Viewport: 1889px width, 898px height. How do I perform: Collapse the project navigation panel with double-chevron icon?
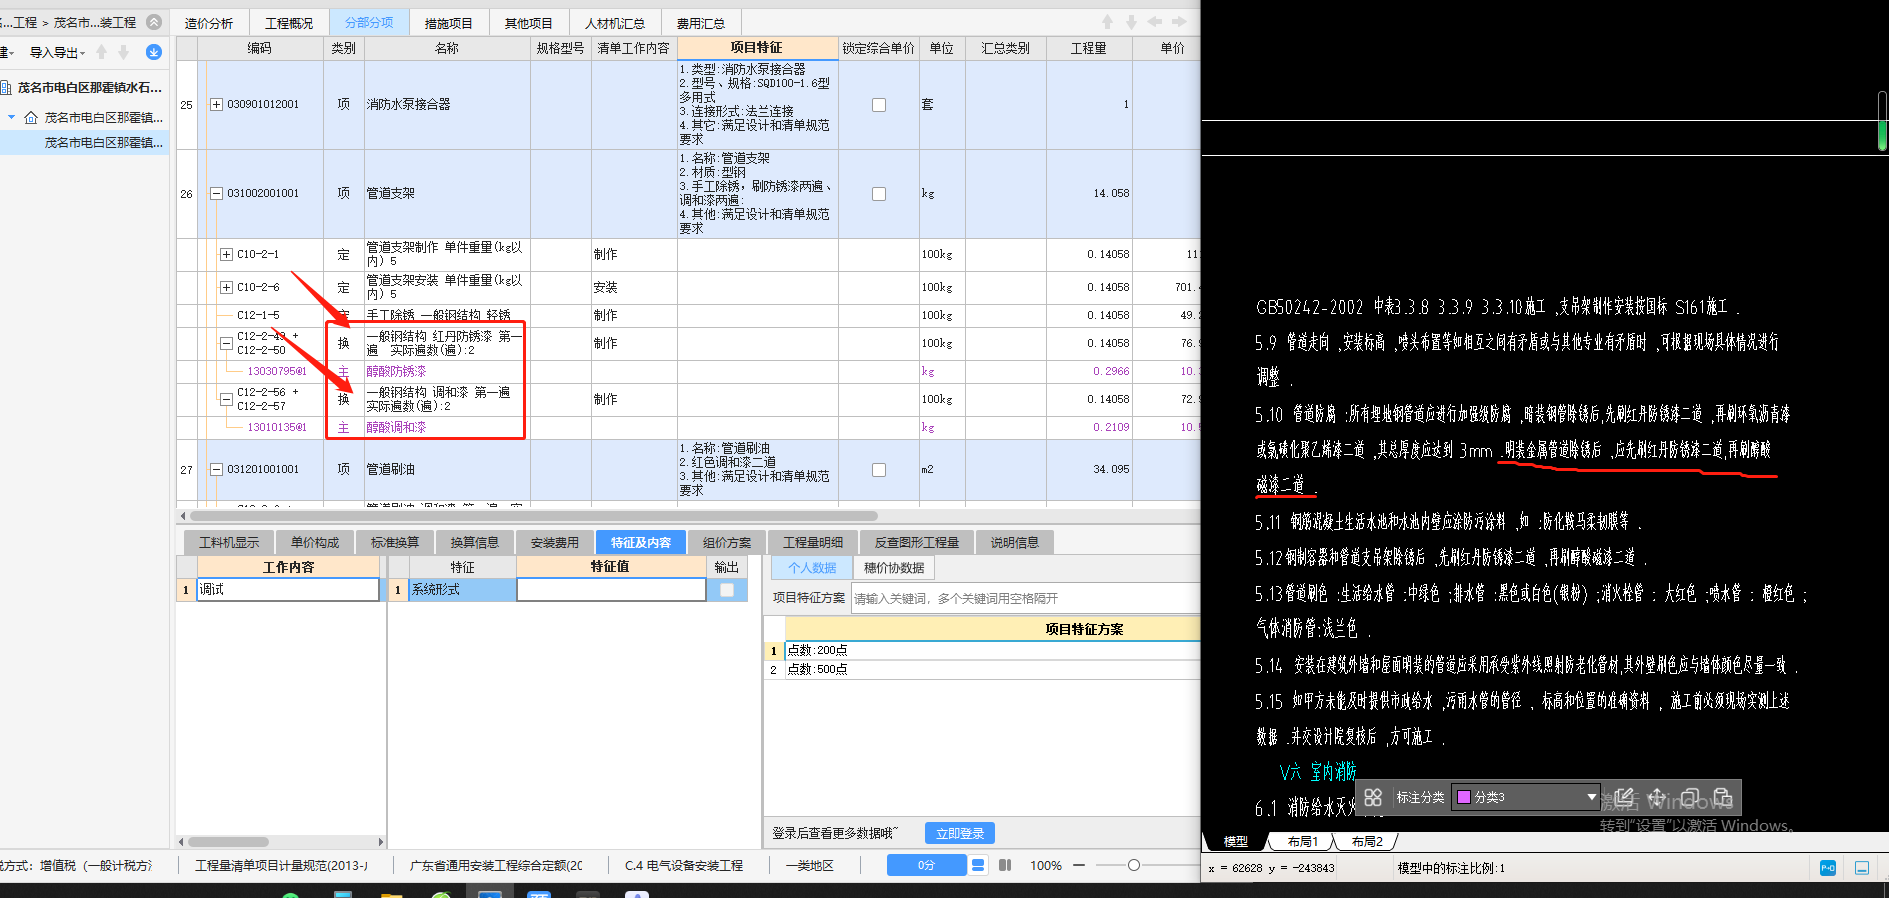(x=154, y=22)
